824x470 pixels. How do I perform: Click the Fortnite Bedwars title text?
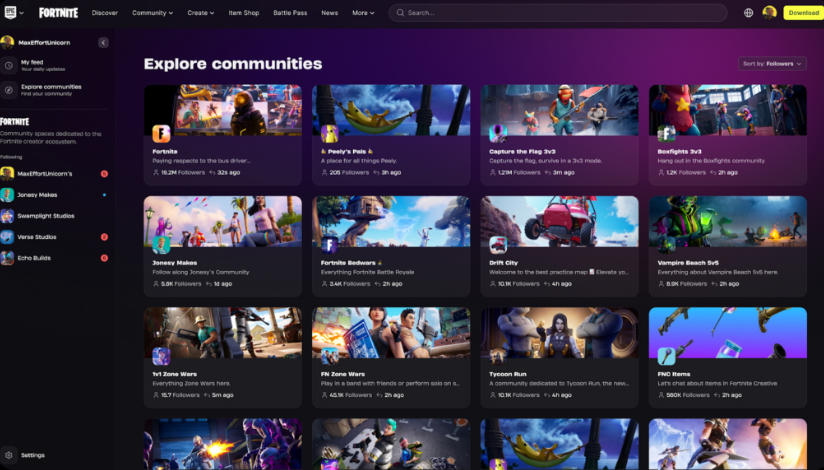(x=348, y=263)
